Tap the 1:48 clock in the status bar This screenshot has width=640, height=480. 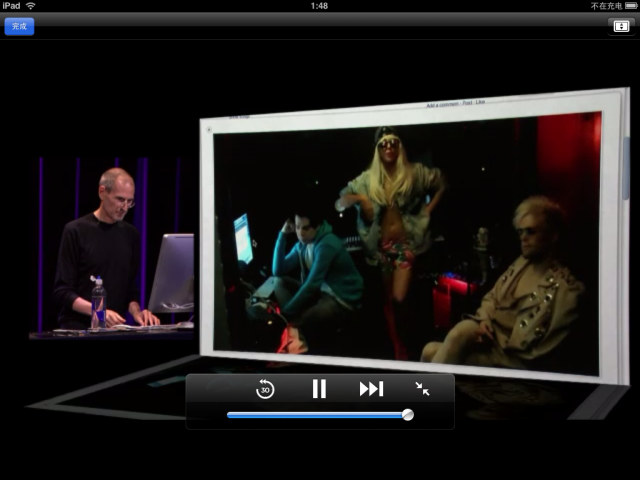click(319, 6)
